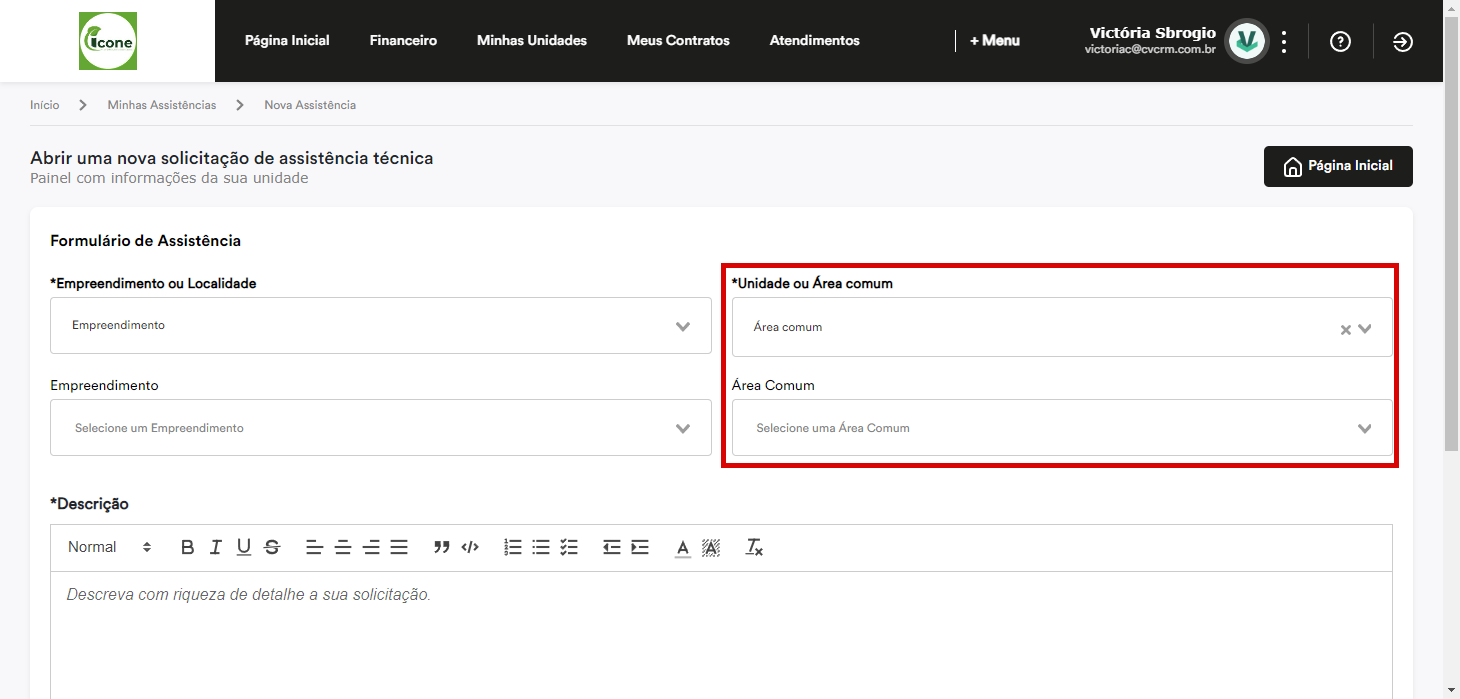Open the Normal heading style dropdown
1460x699 pixels.
pyautogui.click(x=109, y=547)
